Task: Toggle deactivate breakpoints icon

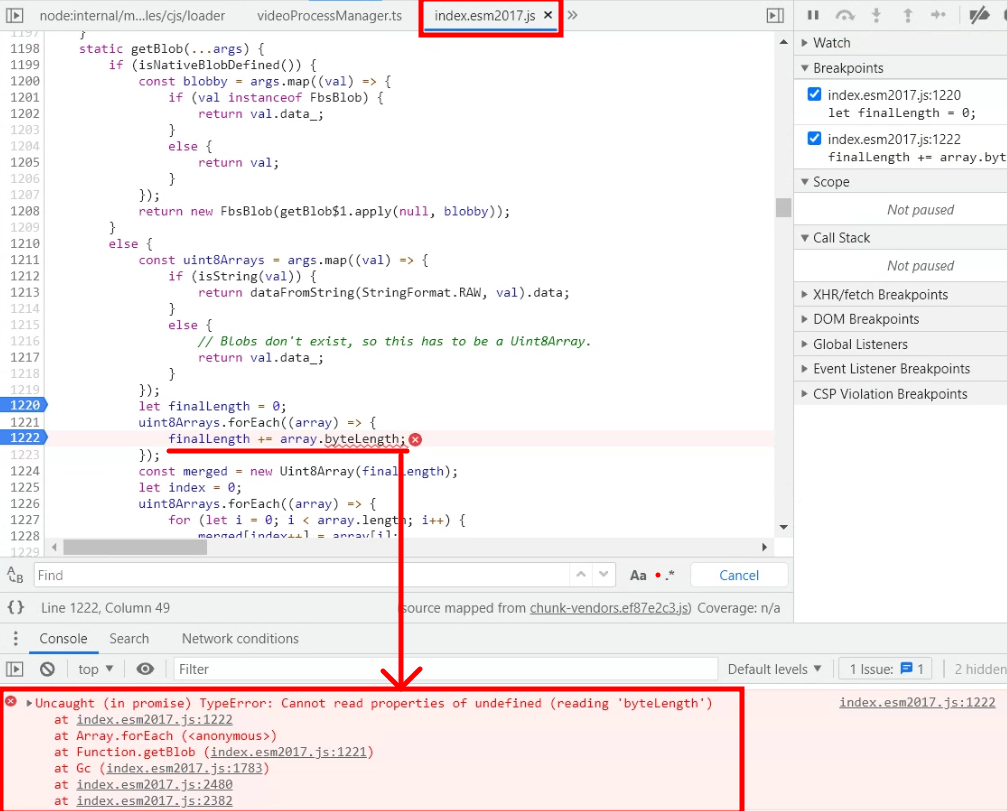Action: coord(979,15)
